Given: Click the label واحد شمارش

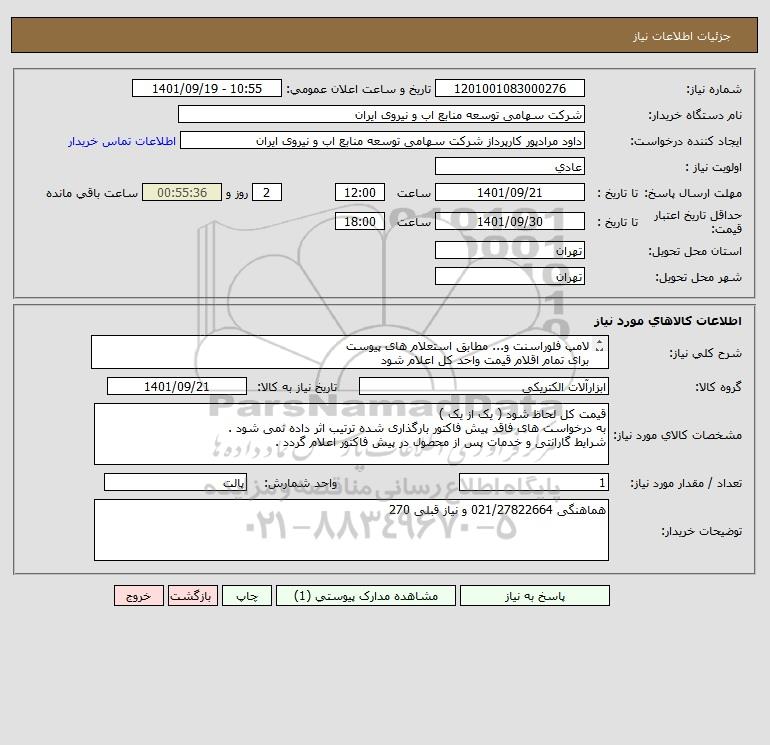Looking at the screenshot, I should [x=301, y=483].
